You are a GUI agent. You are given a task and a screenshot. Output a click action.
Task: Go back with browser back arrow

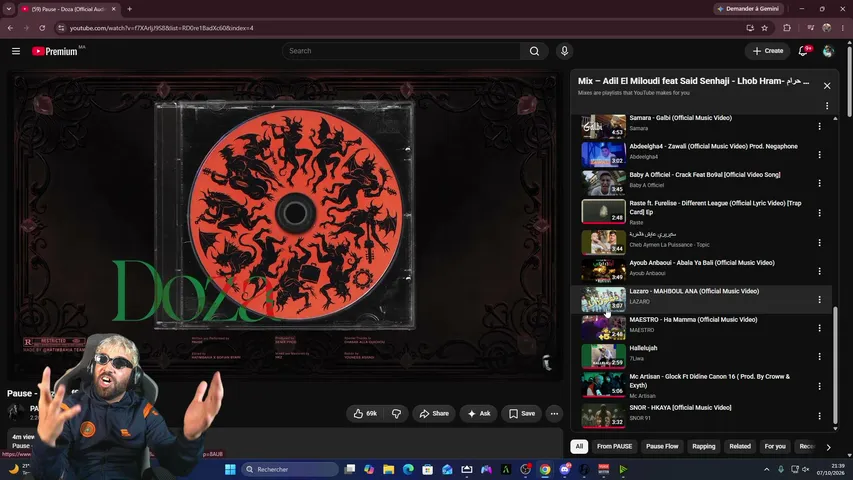click(x=10, y=28)
